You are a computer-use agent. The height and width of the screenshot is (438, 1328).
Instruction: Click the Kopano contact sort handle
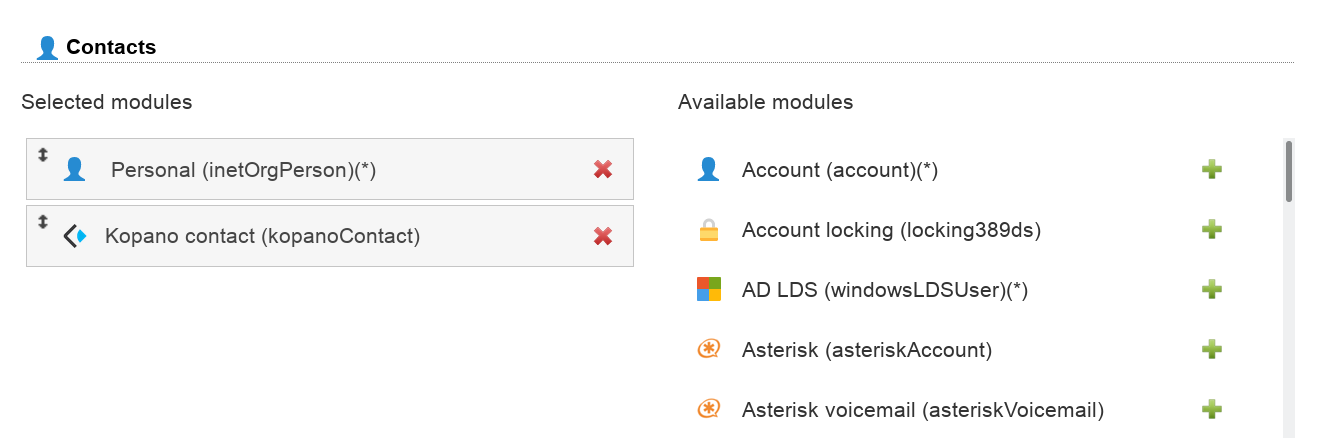(x=43, y=222)
